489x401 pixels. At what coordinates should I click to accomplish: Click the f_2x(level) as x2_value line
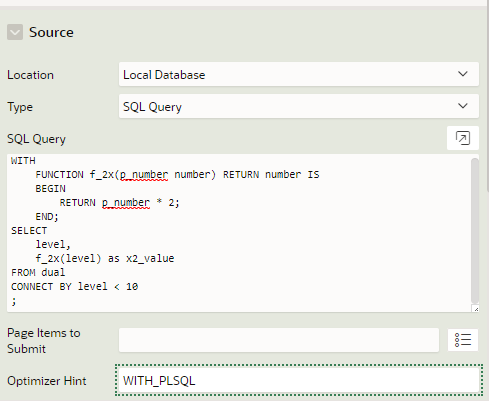[x=105, y=259]
